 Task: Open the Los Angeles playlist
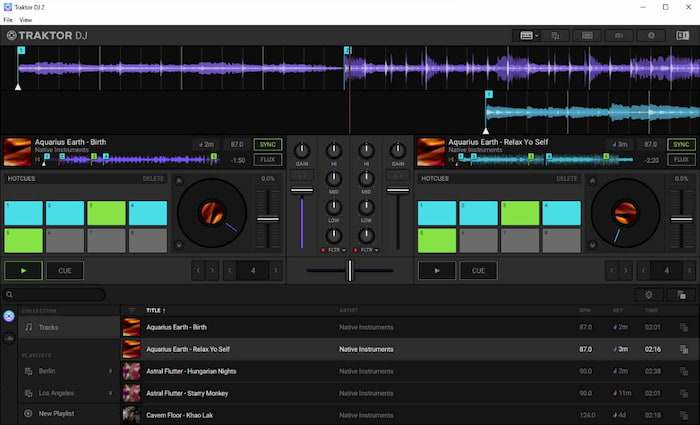[x=69, y=393]
